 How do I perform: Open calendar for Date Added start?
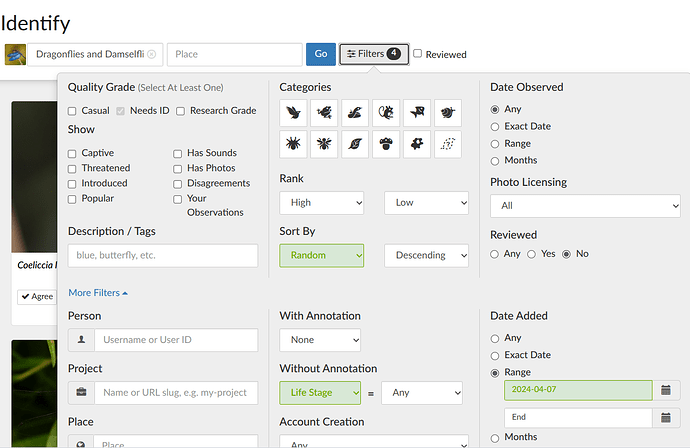click(x=666, y=390)
